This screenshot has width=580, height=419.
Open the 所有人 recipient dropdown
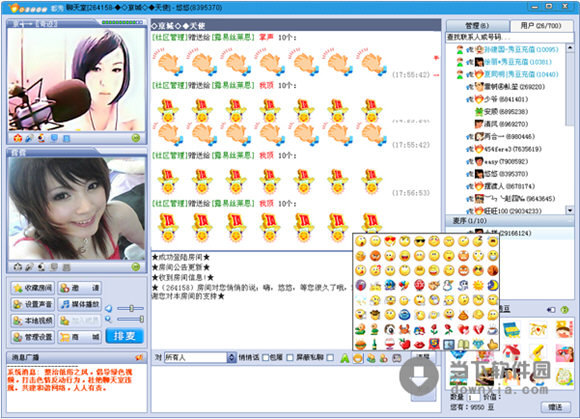pos(232,358)
